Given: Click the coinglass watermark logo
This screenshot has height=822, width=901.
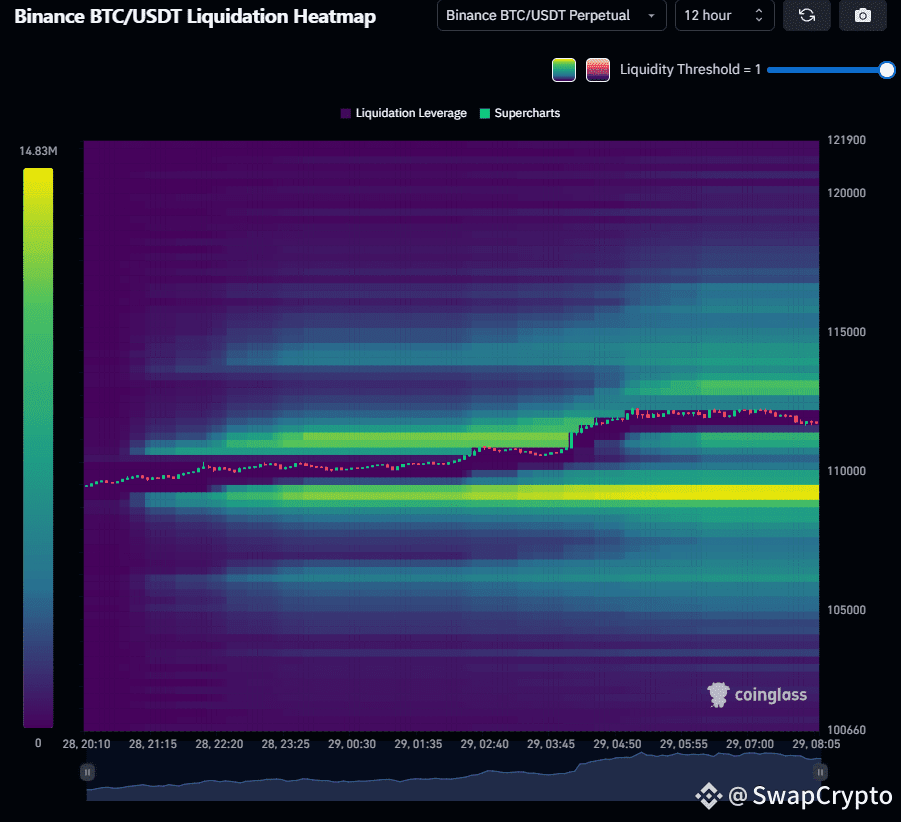Looking at the screenshot, I should 757,695.
